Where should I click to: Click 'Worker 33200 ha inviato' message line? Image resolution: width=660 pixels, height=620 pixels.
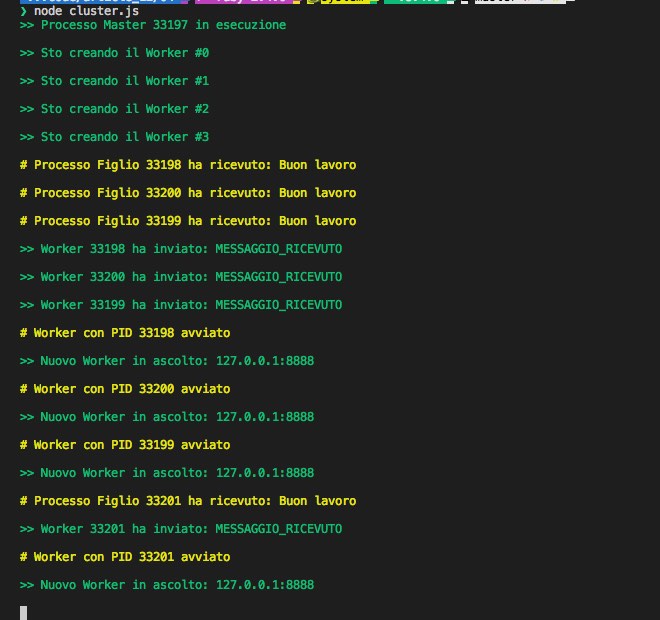[180, 277]
